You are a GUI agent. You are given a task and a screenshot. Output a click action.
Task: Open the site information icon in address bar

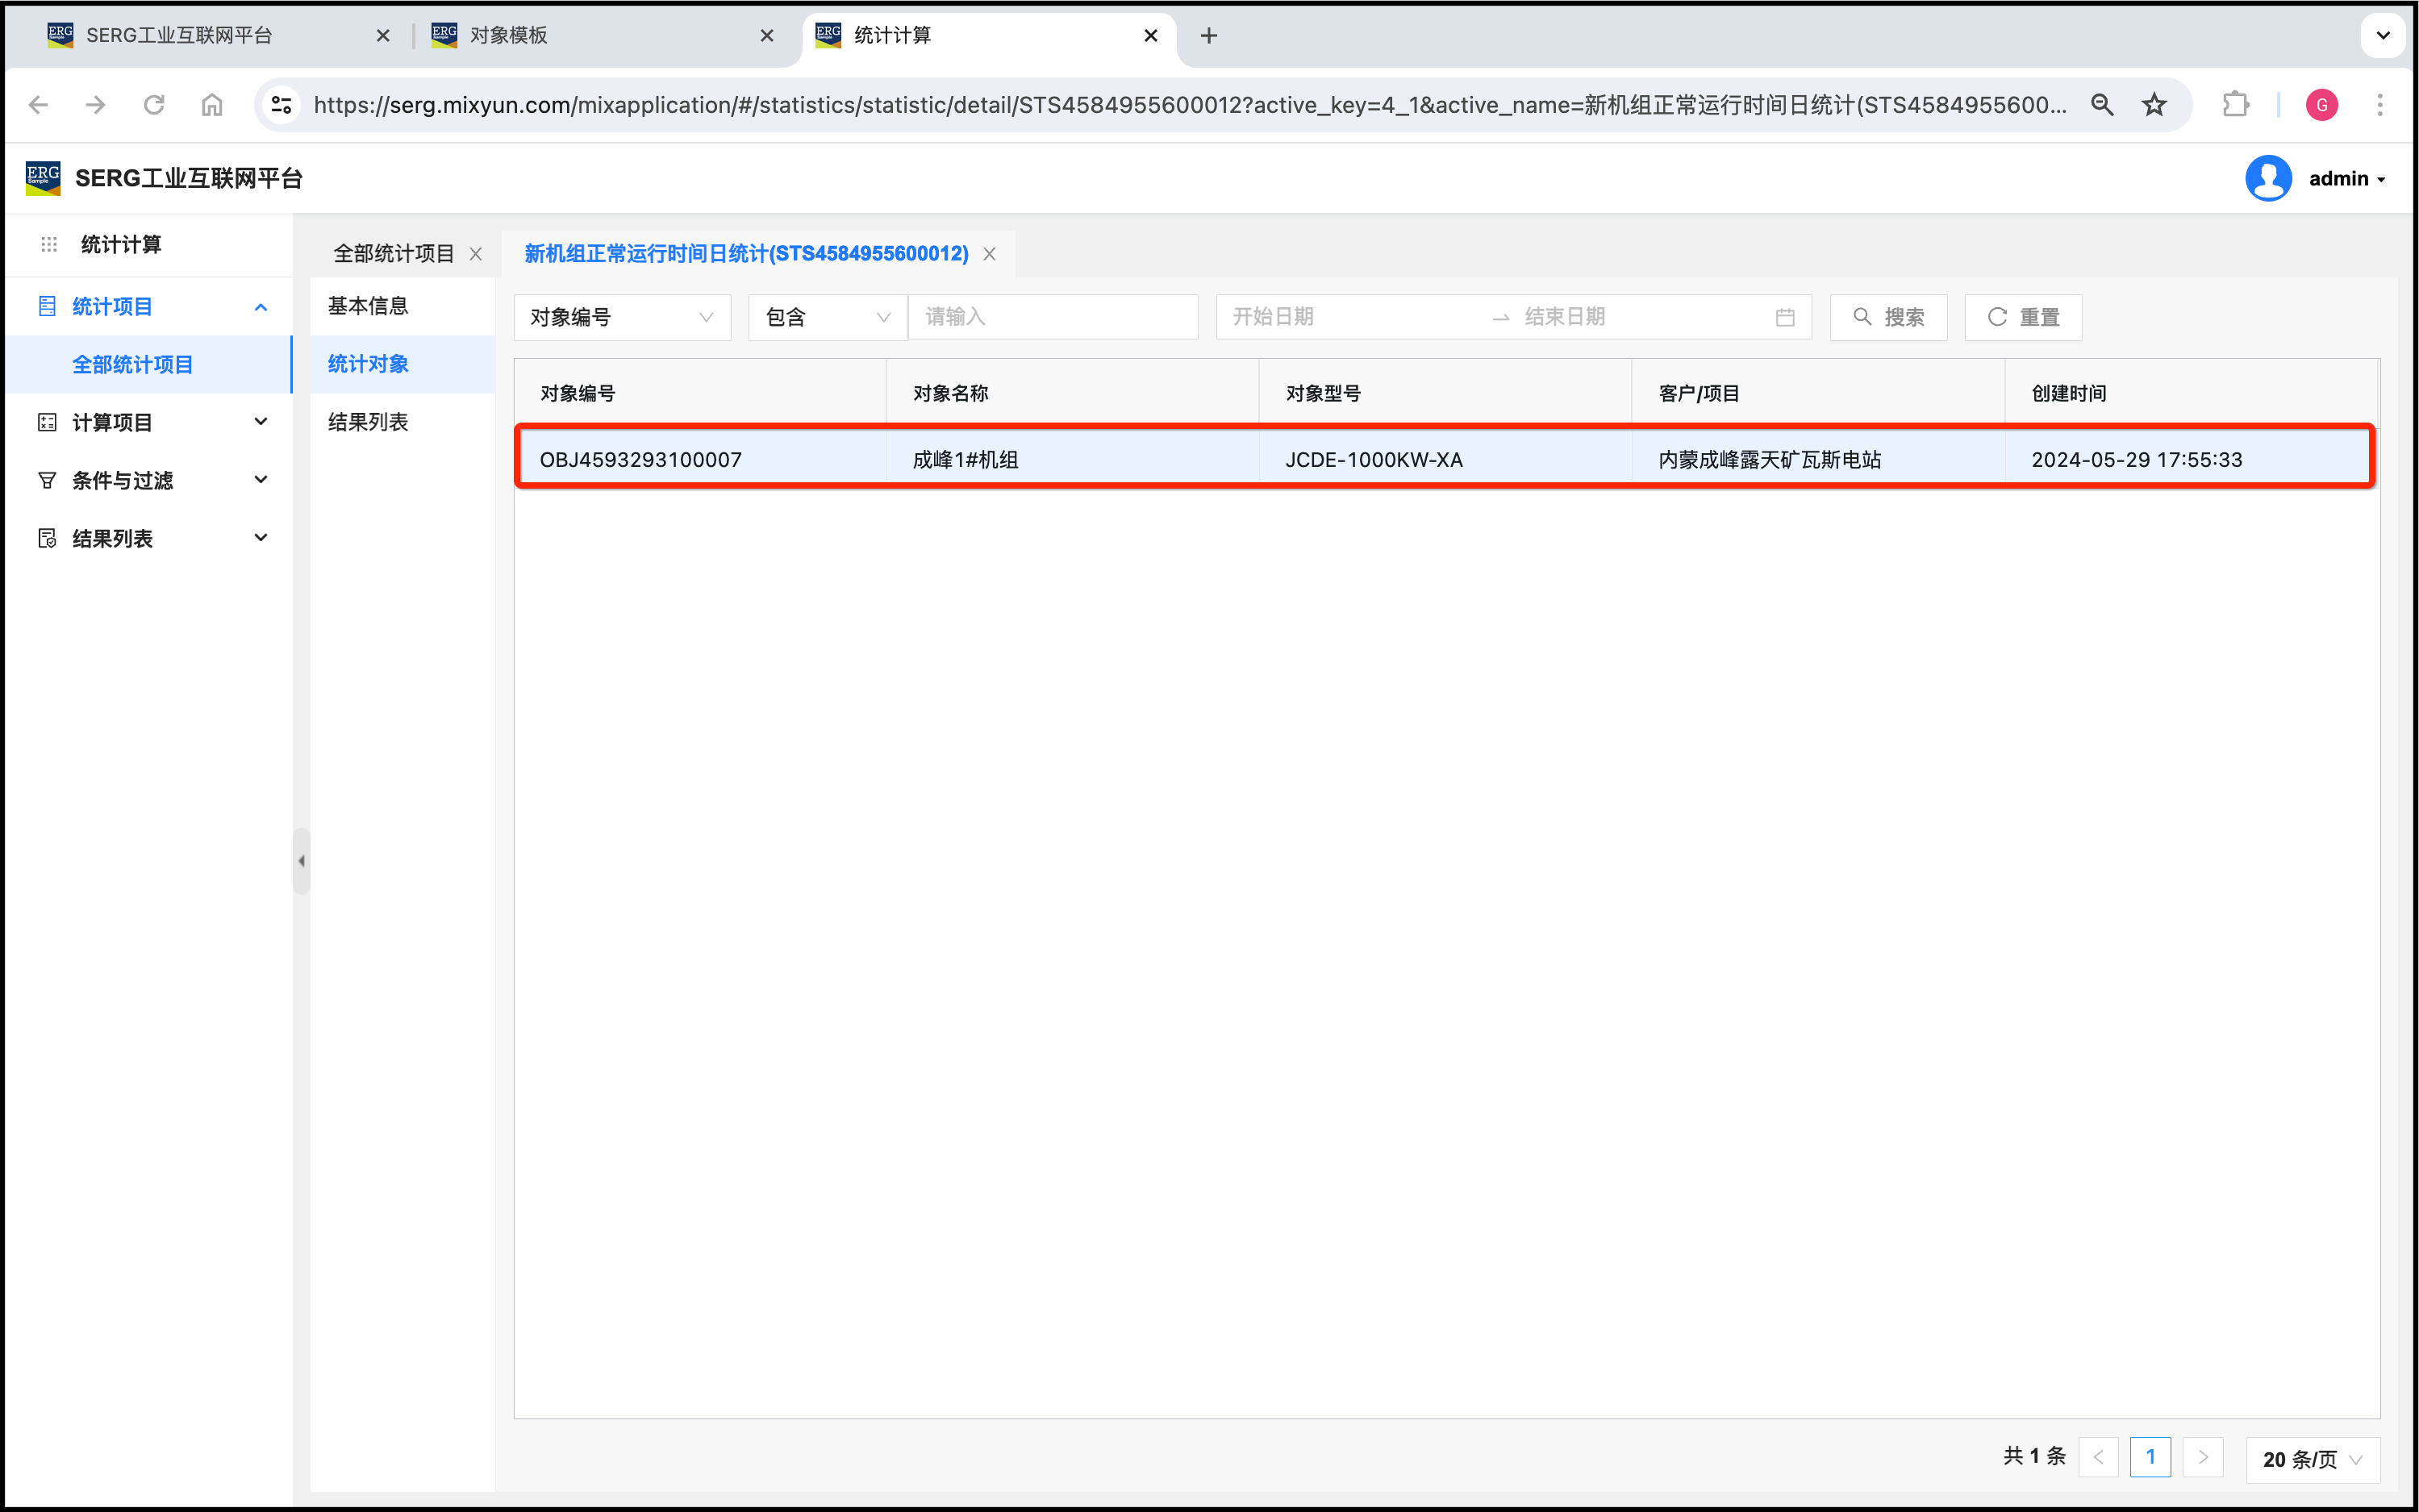(x=282, y=105)
